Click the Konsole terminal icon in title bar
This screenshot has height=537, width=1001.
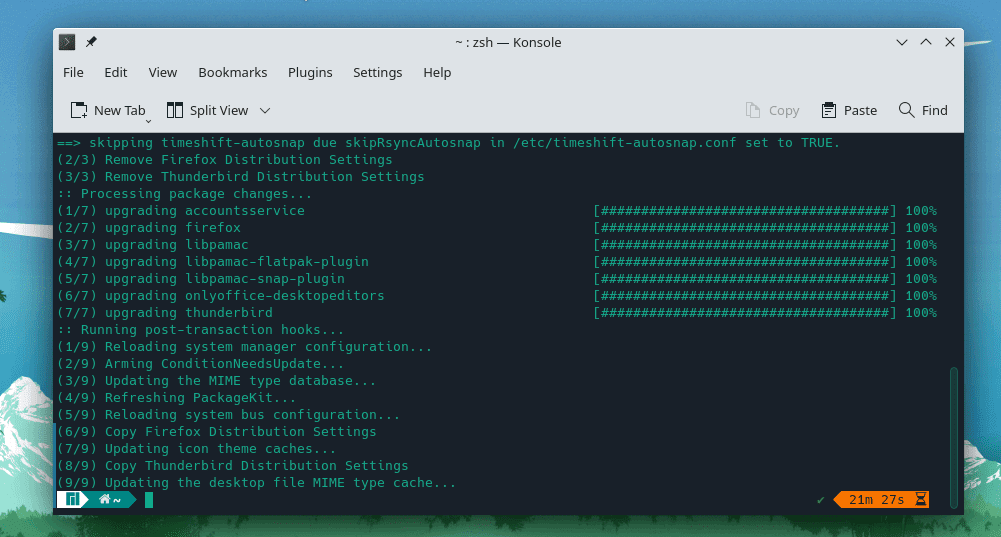tap(67, 42)
